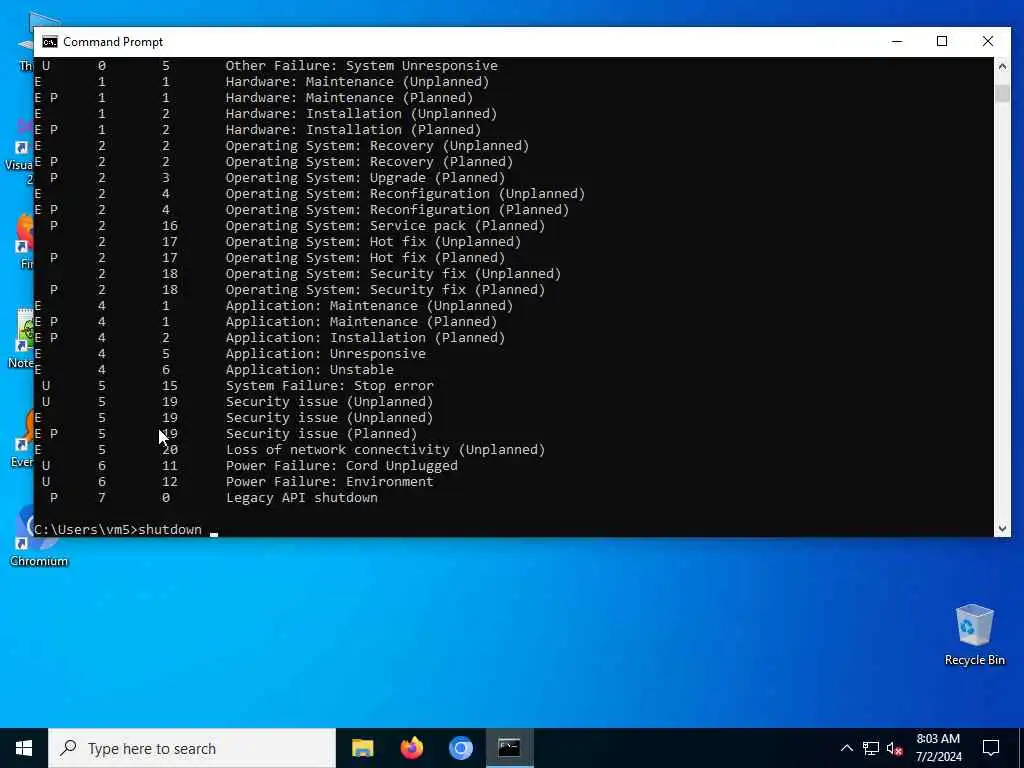Open the notification center icon
The image size is (1024, 768).
991,748
